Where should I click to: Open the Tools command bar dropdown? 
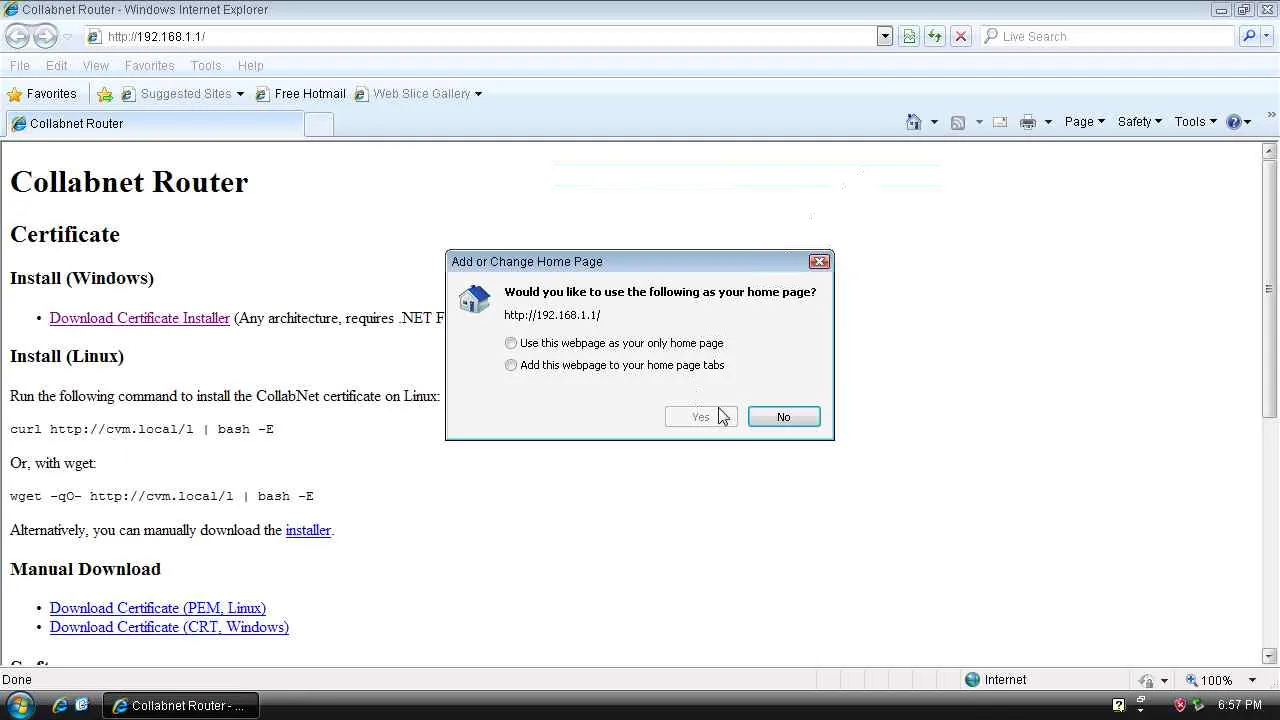(x=1195, y=122)
